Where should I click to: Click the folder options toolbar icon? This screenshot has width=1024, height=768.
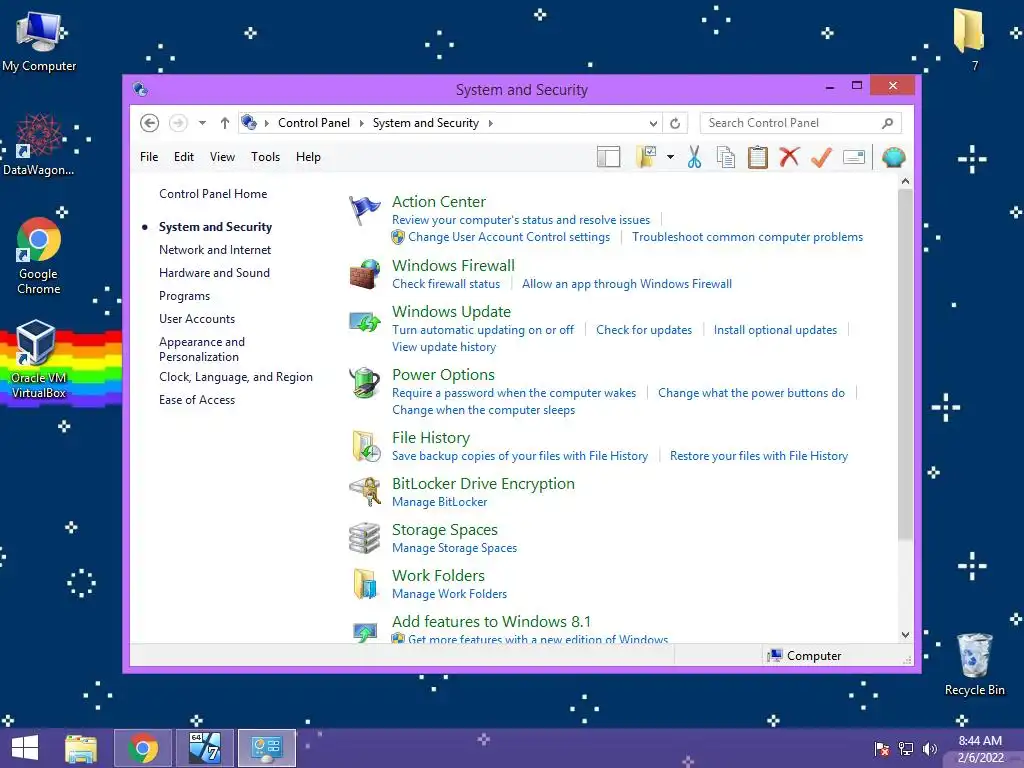pos(646,157)
